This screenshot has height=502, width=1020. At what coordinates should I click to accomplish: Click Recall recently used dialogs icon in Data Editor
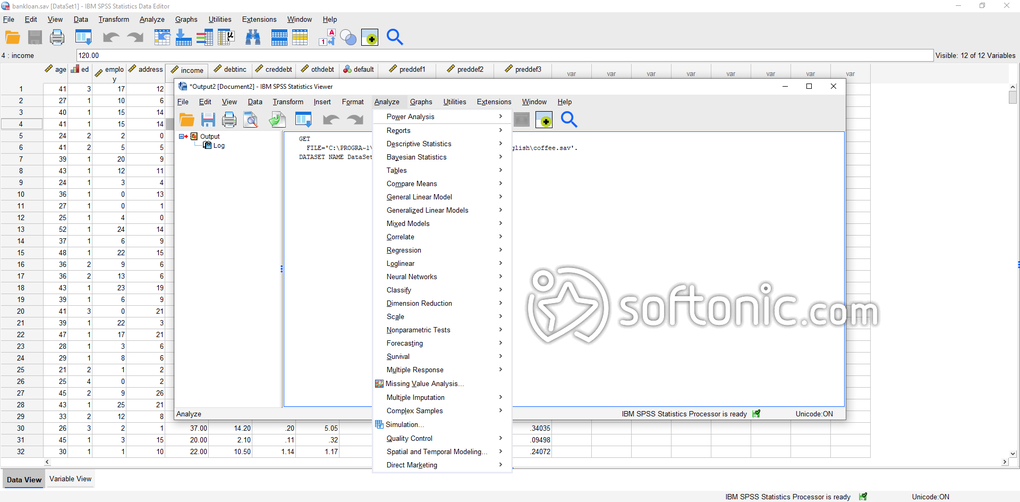pyautogui.click(x=83, y=37)
